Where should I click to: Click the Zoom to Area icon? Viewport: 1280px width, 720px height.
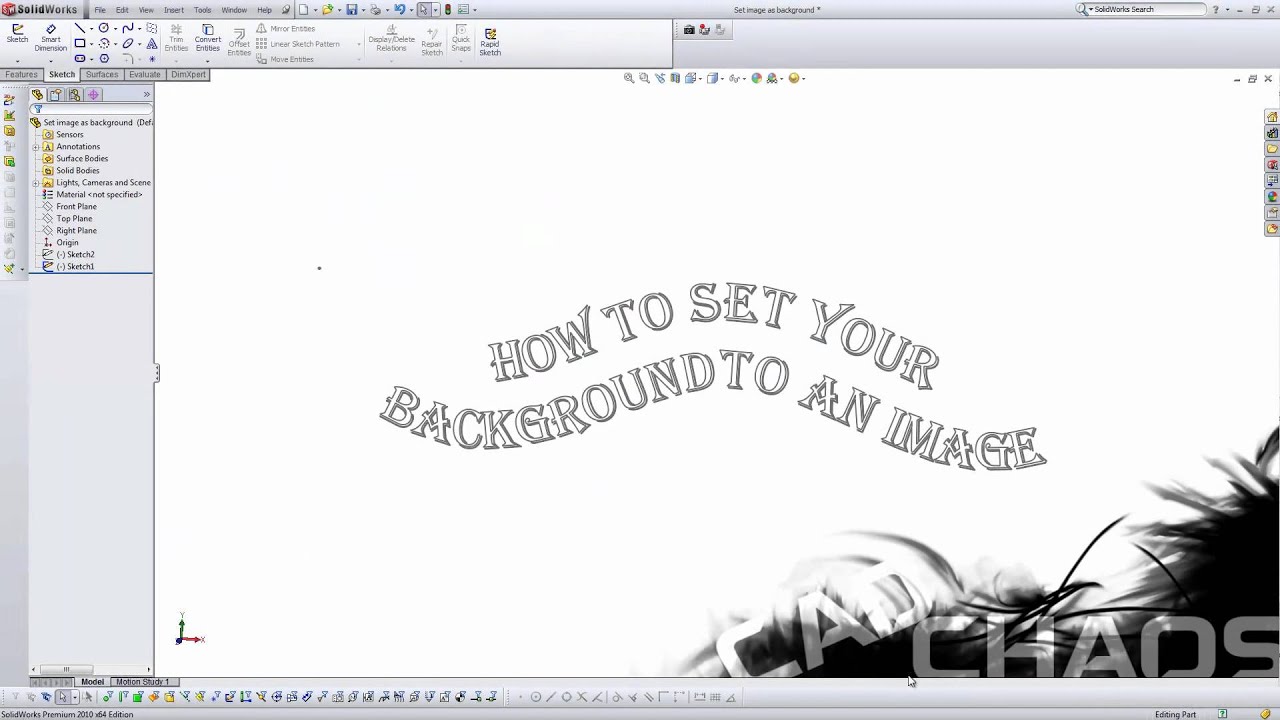click(644, 78)
